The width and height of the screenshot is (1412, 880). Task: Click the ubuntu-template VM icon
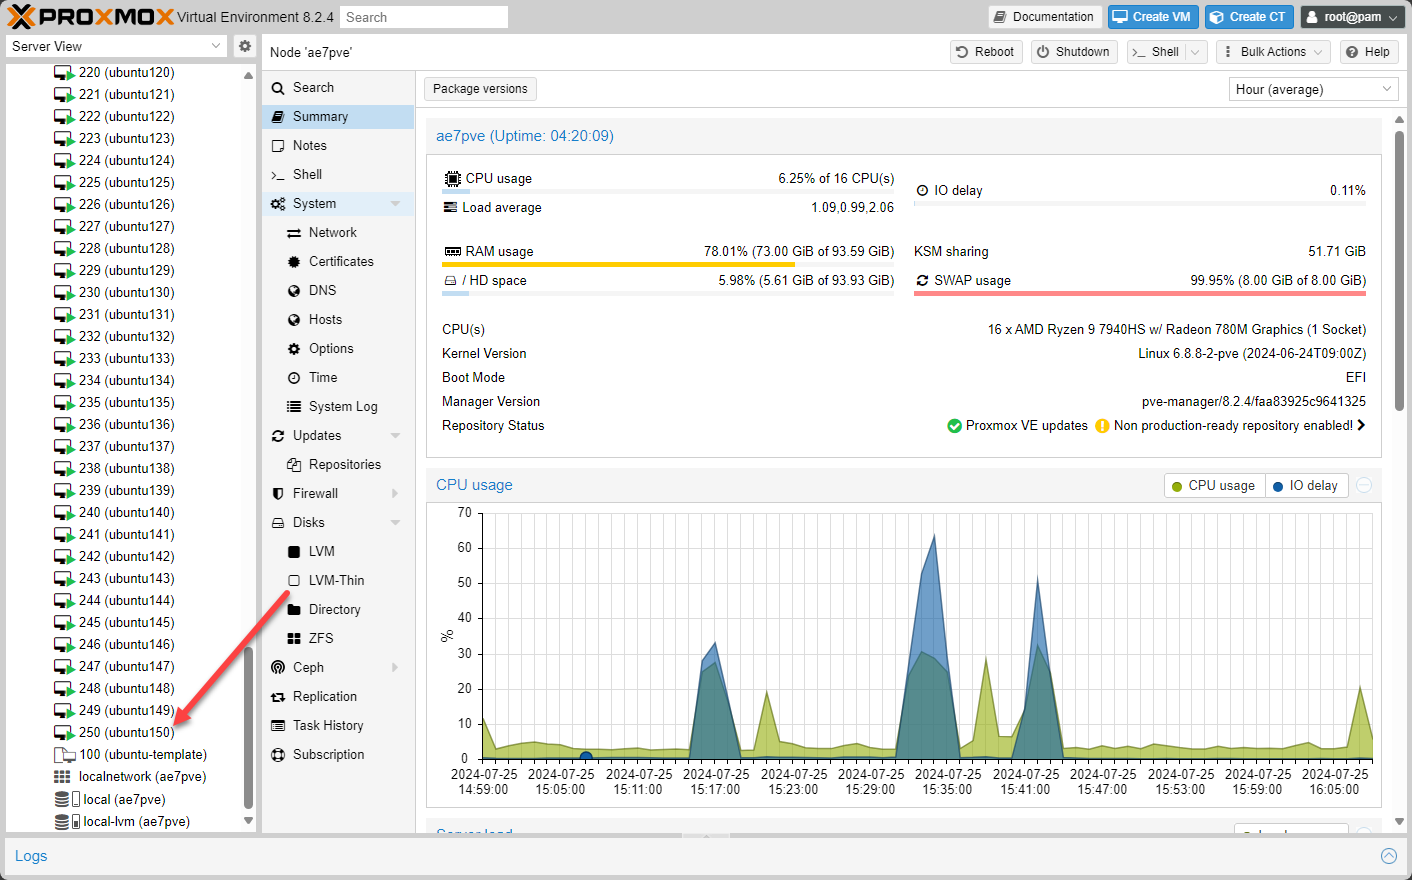tap(64, 755)
